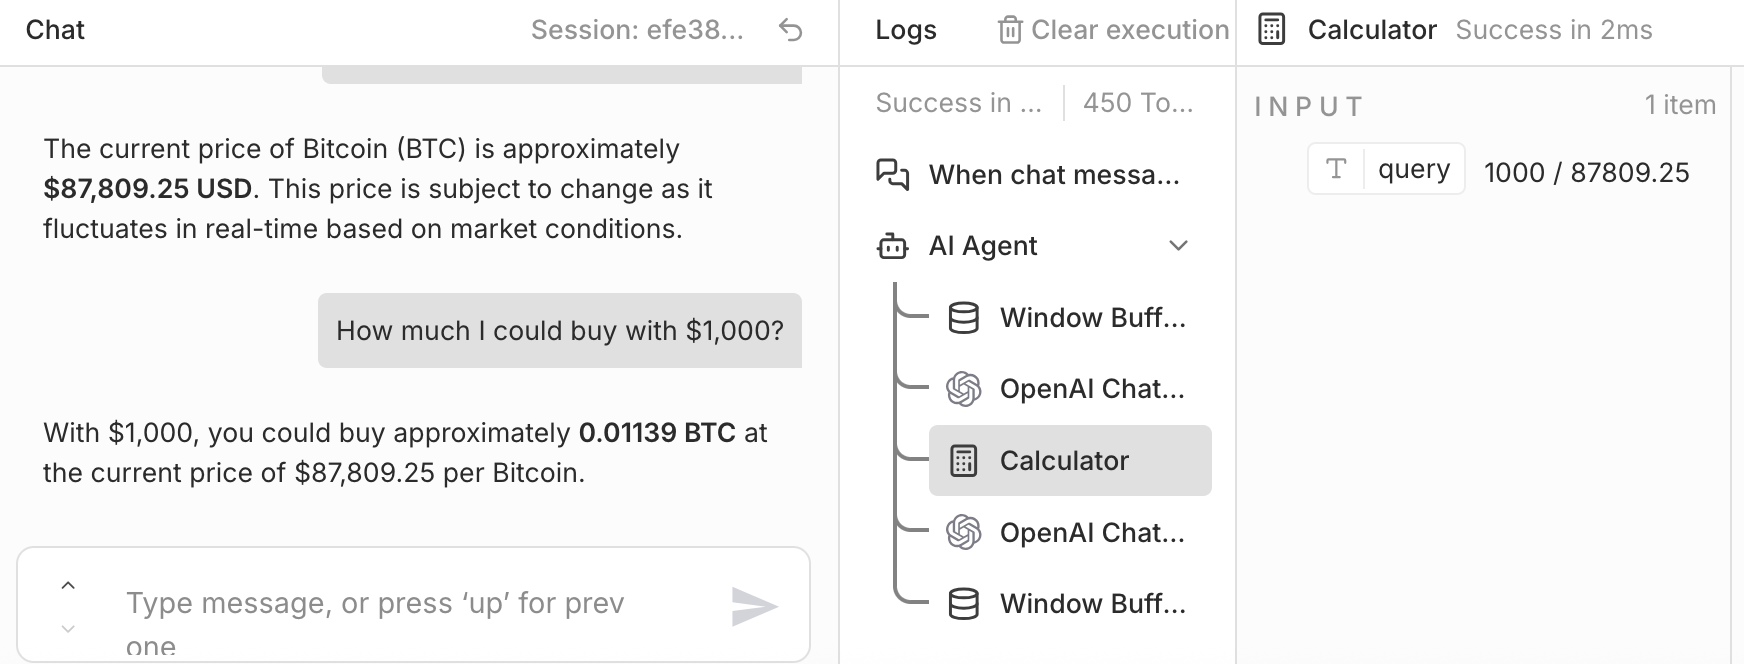The width and height of the screenshot is (1744, 664).
Task: Click the AI Agent robot icon
Action: tap(892, 246)
